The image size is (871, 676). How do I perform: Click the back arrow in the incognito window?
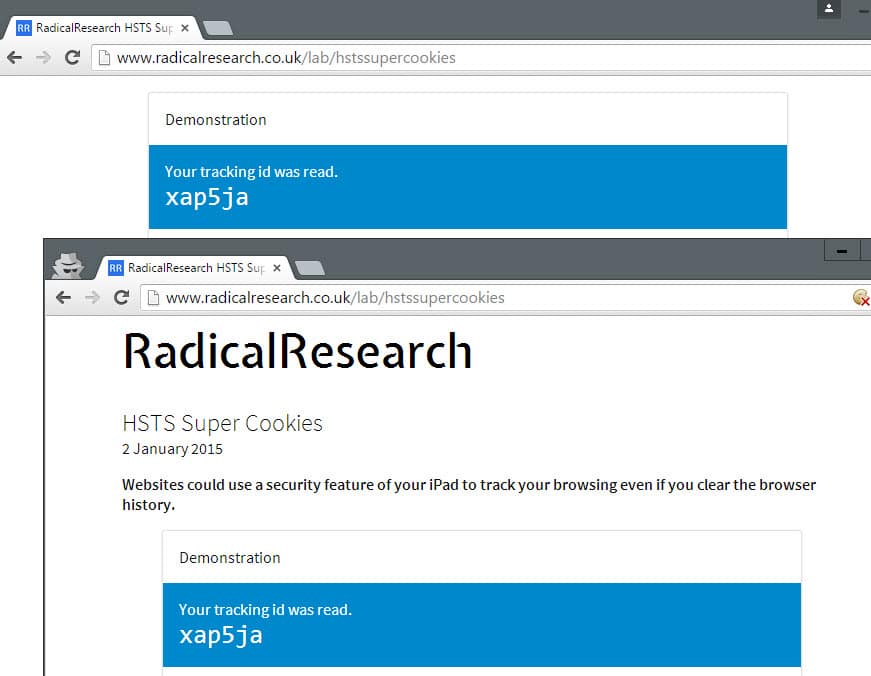click(64, 297)
